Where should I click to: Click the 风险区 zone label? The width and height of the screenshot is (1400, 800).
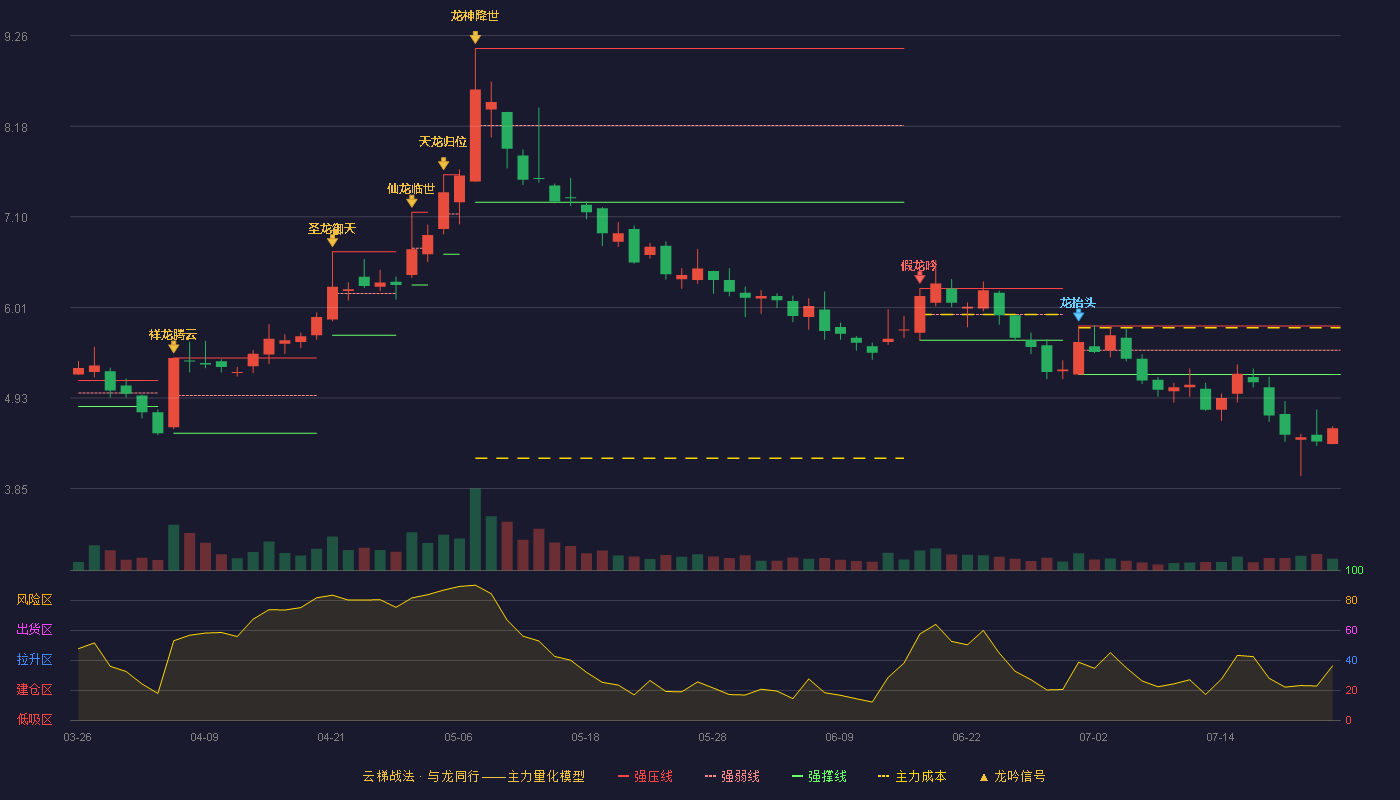pyautogui.click(x=34, y=600)
